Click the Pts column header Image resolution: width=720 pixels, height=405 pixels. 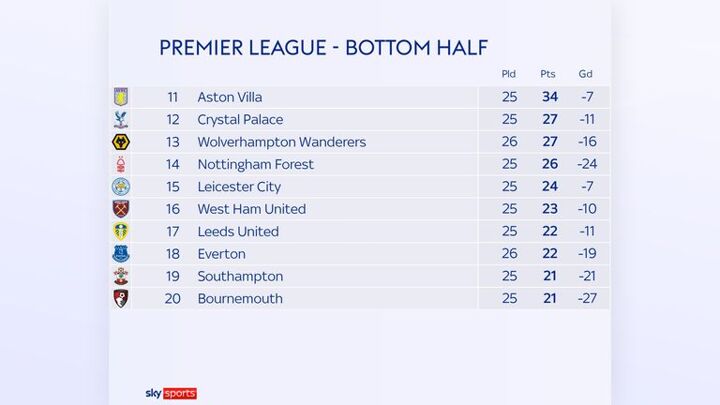[548, 74]
